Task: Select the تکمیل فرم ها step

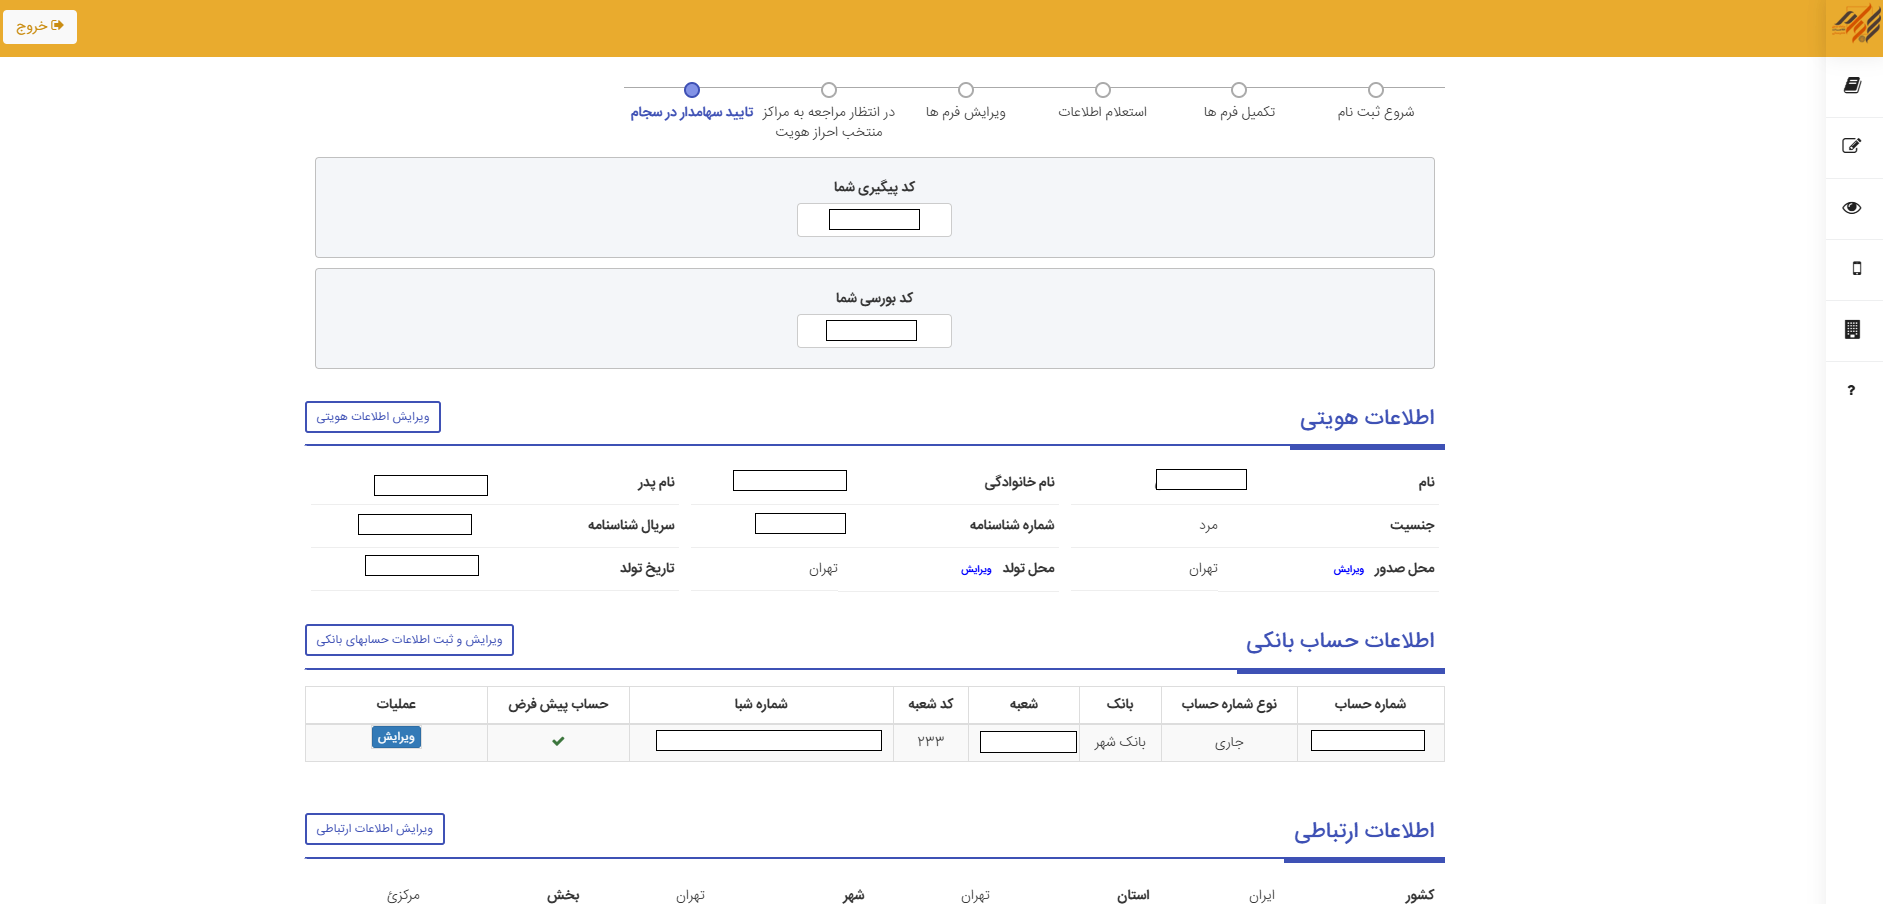Action: [1239, 90]
